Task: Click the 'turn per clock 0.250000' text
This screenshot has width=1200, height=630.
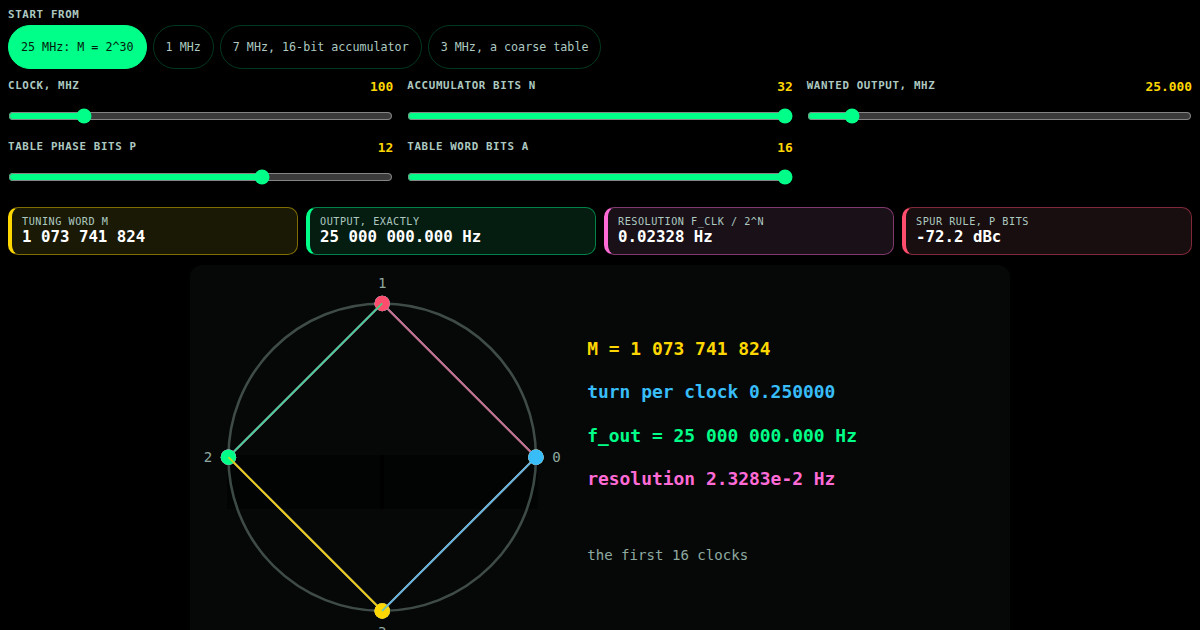Action: pyautogui.click(x=711, y=392)
